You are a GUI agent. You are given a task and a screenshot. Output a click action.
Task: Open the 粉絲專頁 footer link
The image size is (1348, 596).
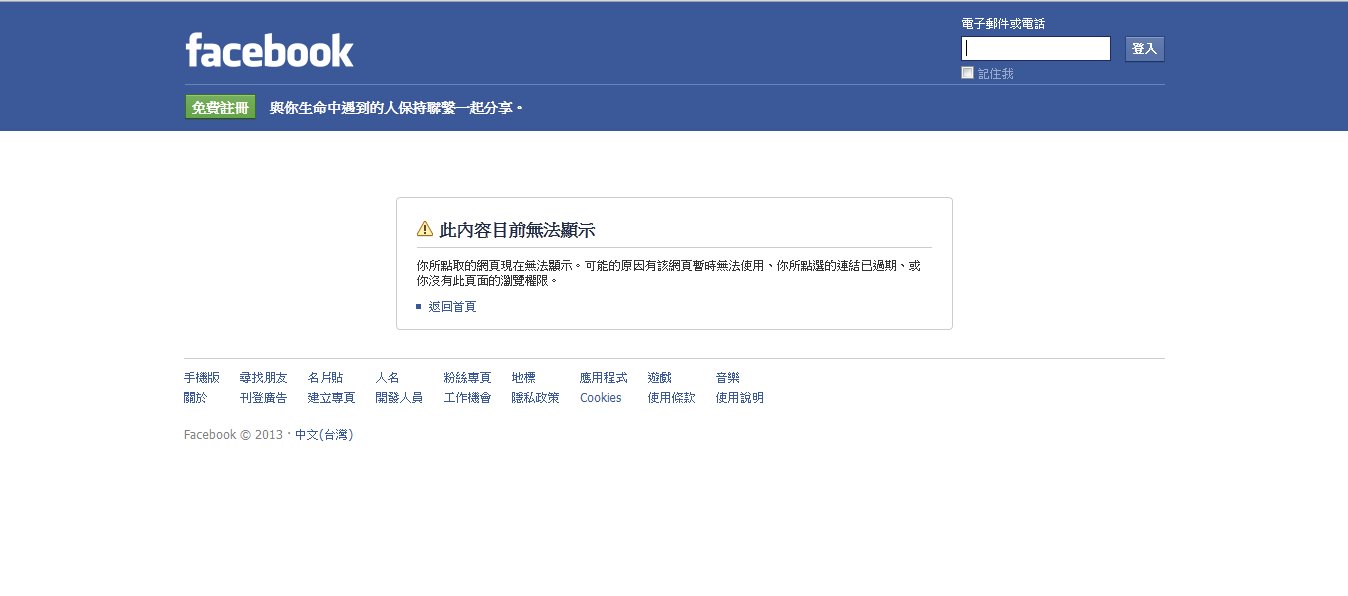point(467,377)
